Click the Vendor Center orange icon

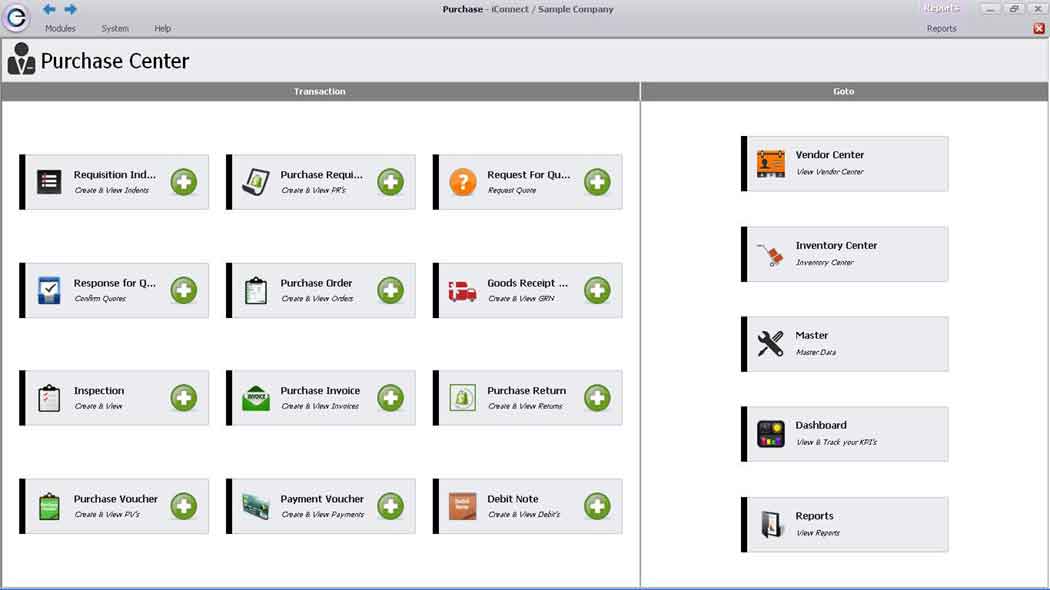(770, 163)
